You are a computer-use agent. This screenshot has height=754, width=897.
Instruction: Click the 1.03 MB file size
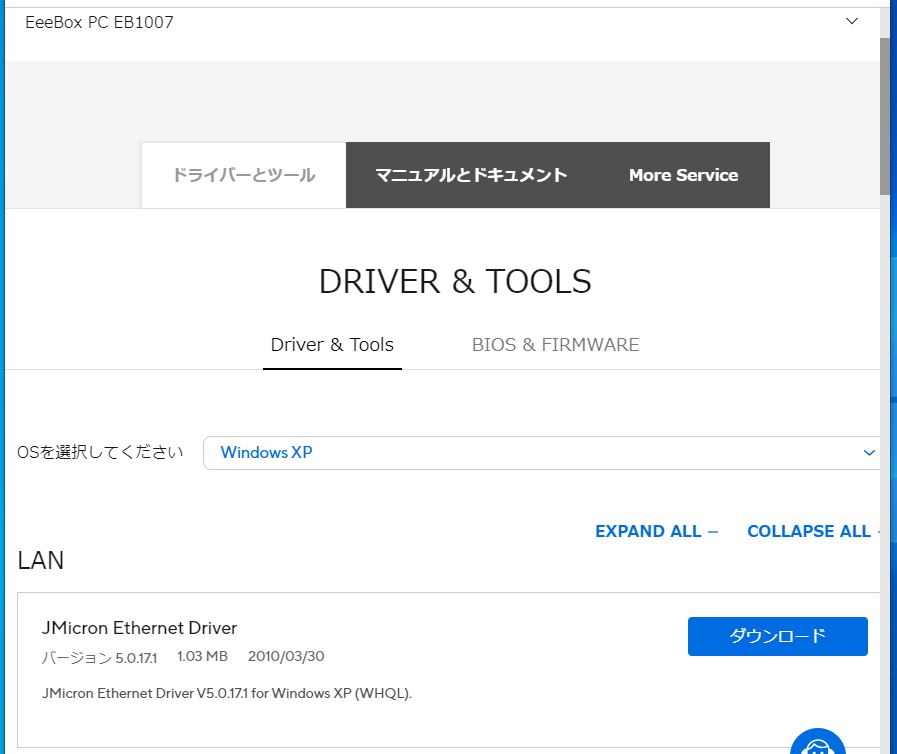pyautogui.click(x=203, y=656)
